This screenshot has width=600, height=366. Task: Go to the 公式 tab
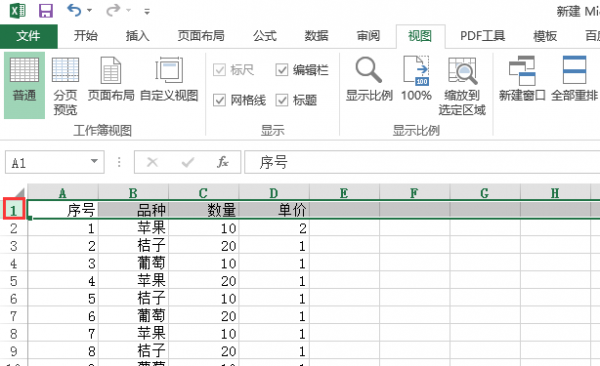(264, 36)
